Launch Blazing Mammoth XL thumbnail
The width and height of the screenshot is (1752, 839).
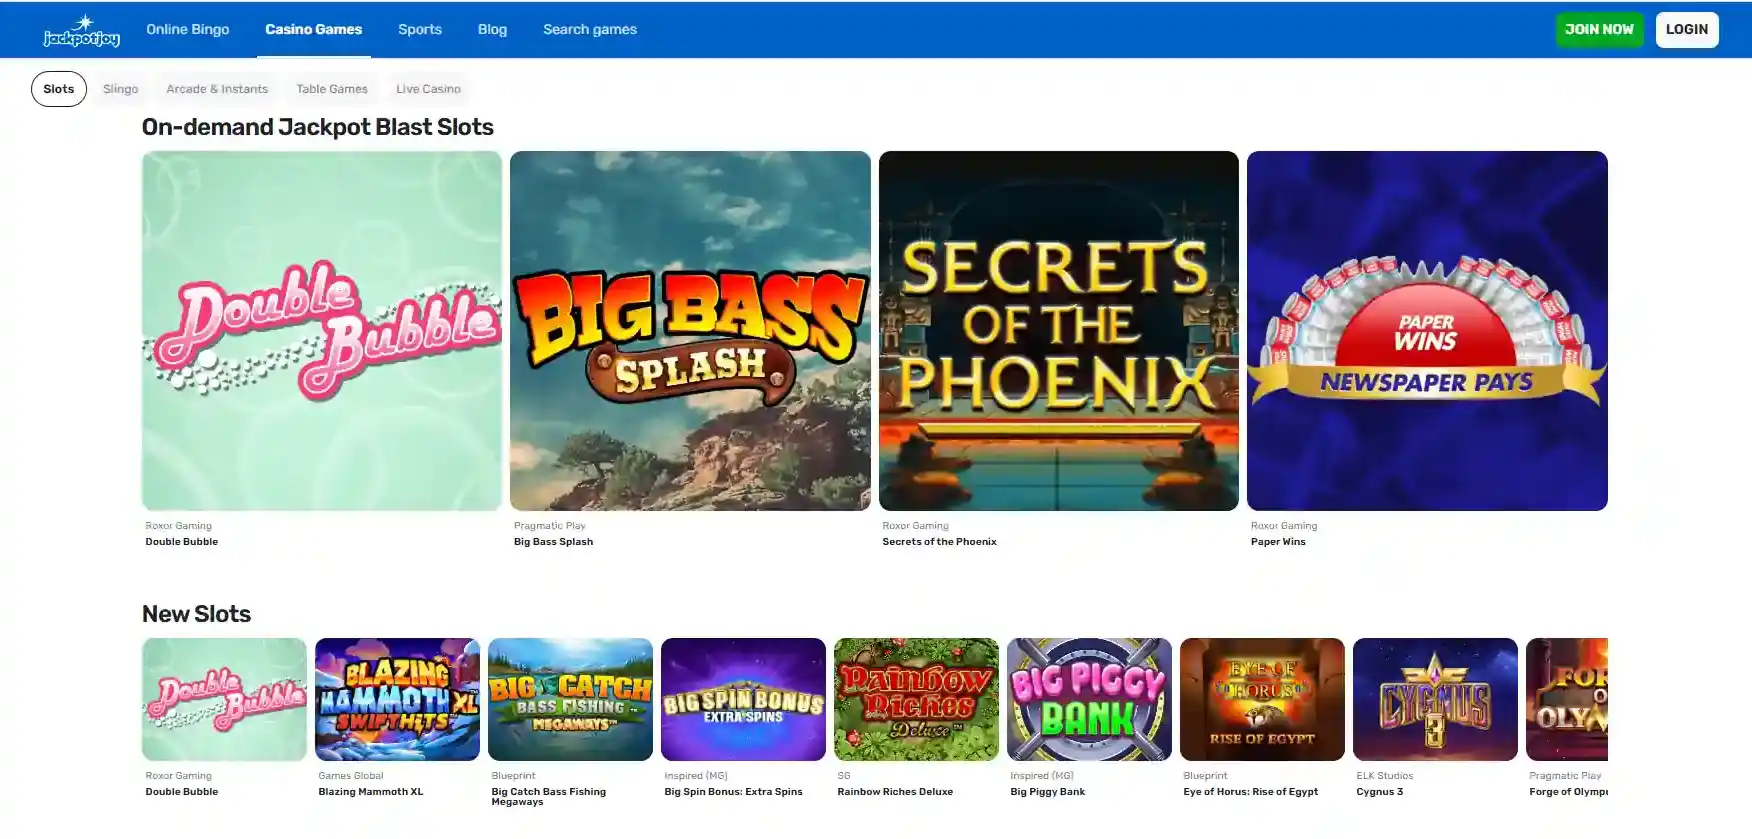tap(397, 700)
